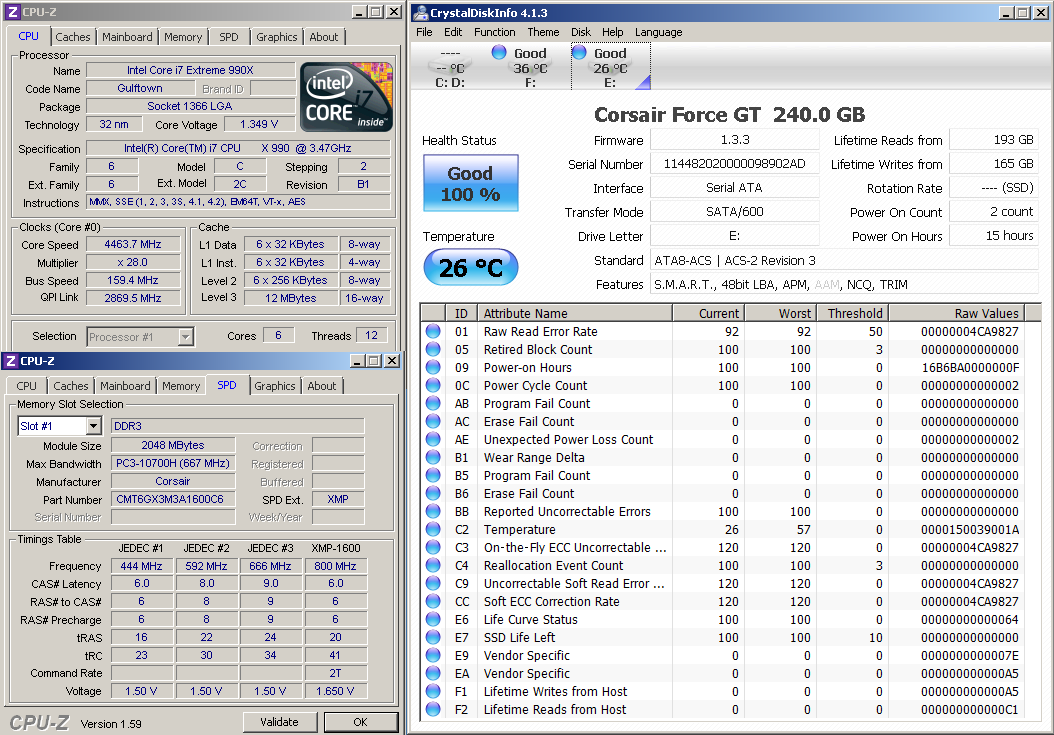This screenshot has width=1054, height=735.
Task: Click the status orb for attribute ID B6
Action: click(x=433, y=494)
